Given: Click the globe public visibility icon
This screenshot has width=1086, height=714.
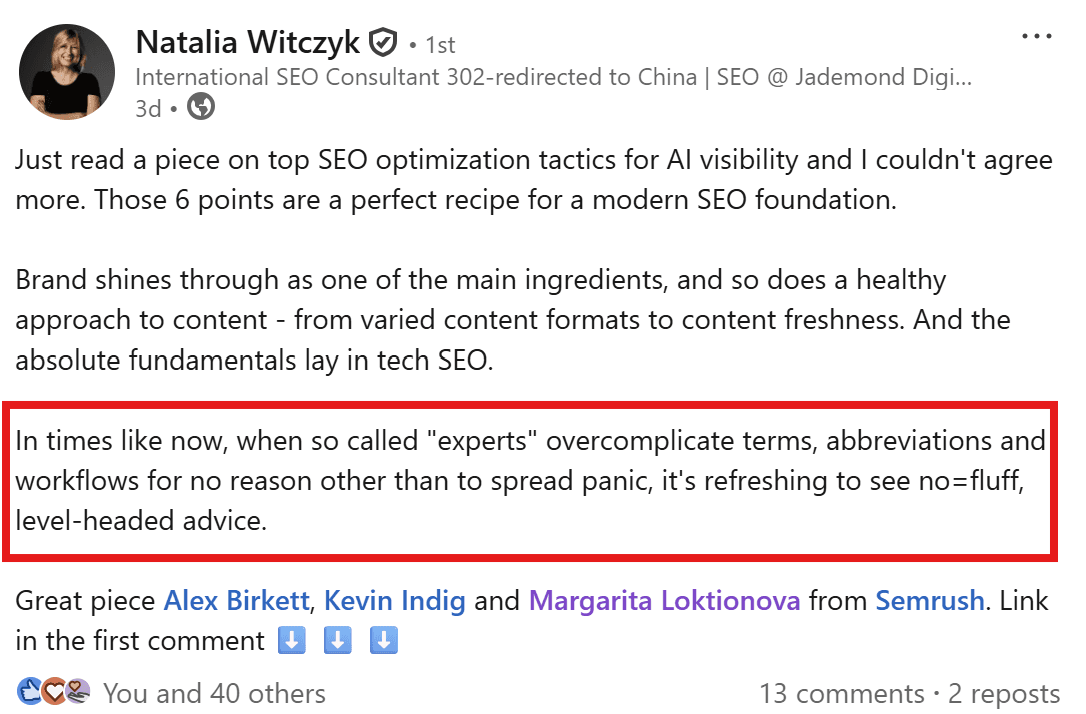Looking at the screenshot, I should (201, 107).
